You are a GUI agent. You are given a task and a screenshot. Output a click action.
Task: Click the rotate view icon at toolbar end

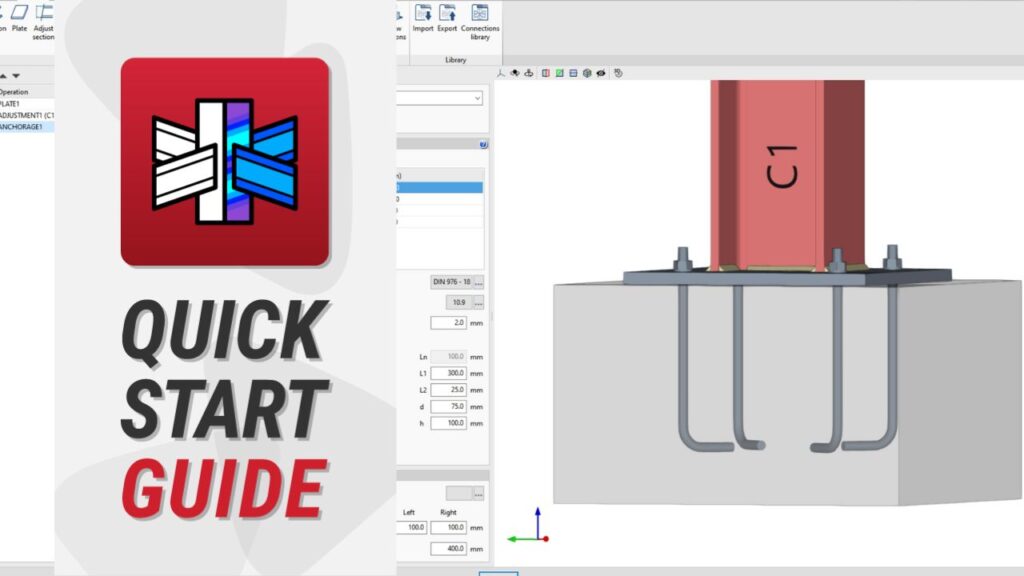[x=618, y=73]
